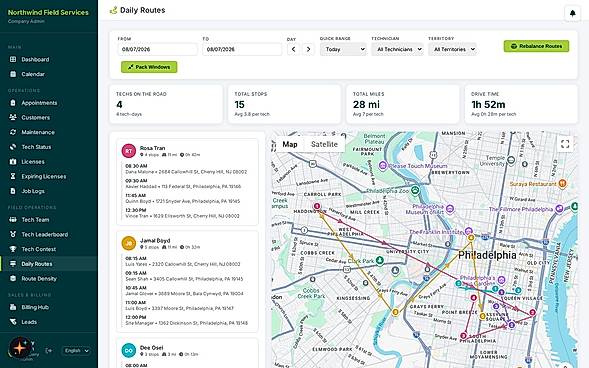Open the notifications bell icon
Viewport: 589px width, 368px height.
(x=572, y=14)
